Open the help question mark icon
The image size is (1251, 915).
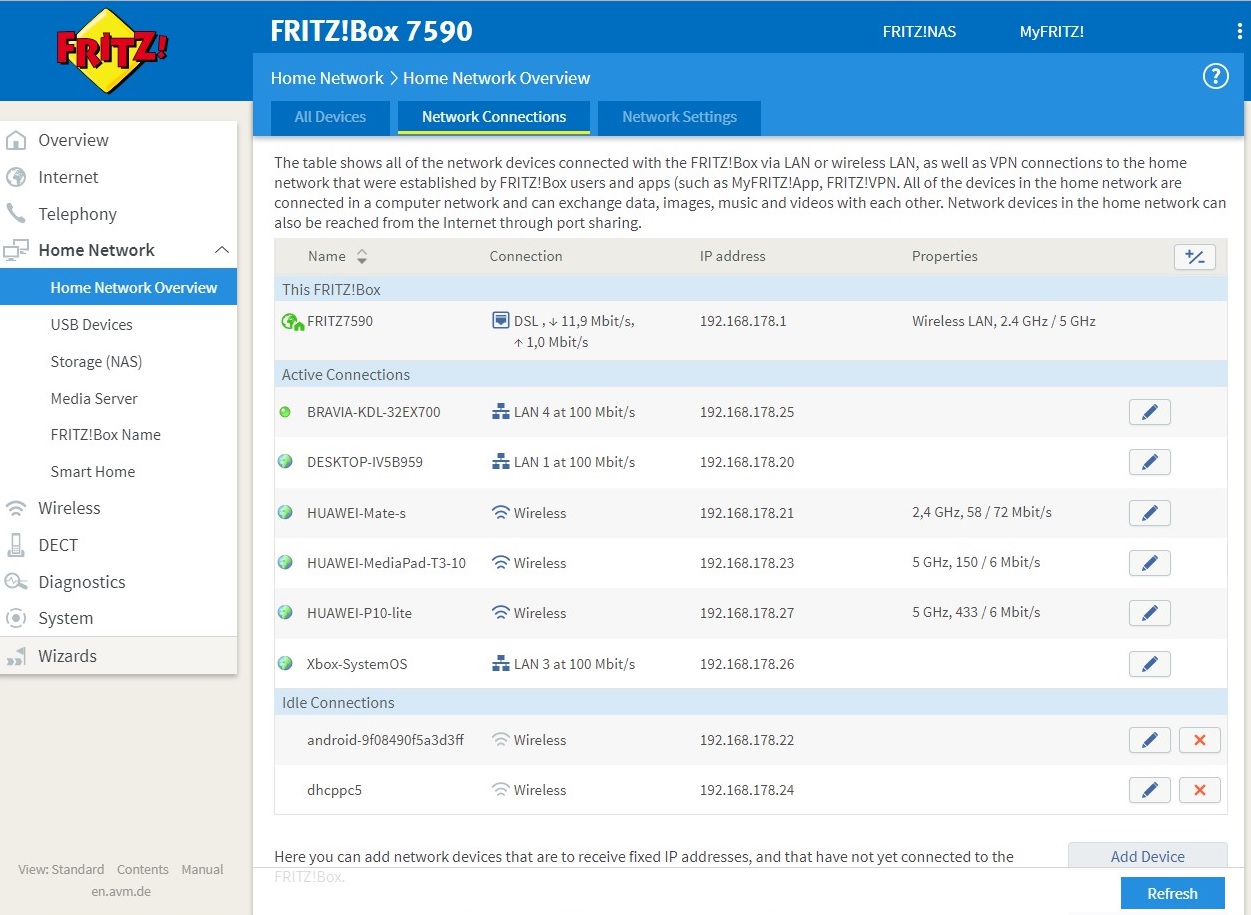click(x=1215, y=76)
